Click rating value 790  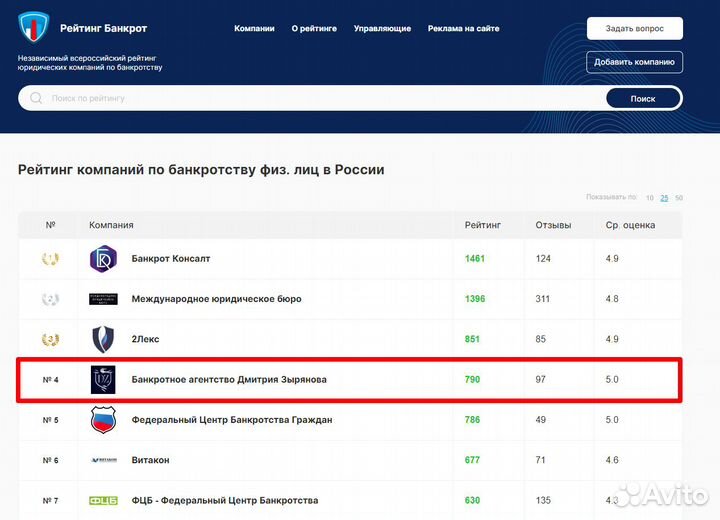coord(472,379)
